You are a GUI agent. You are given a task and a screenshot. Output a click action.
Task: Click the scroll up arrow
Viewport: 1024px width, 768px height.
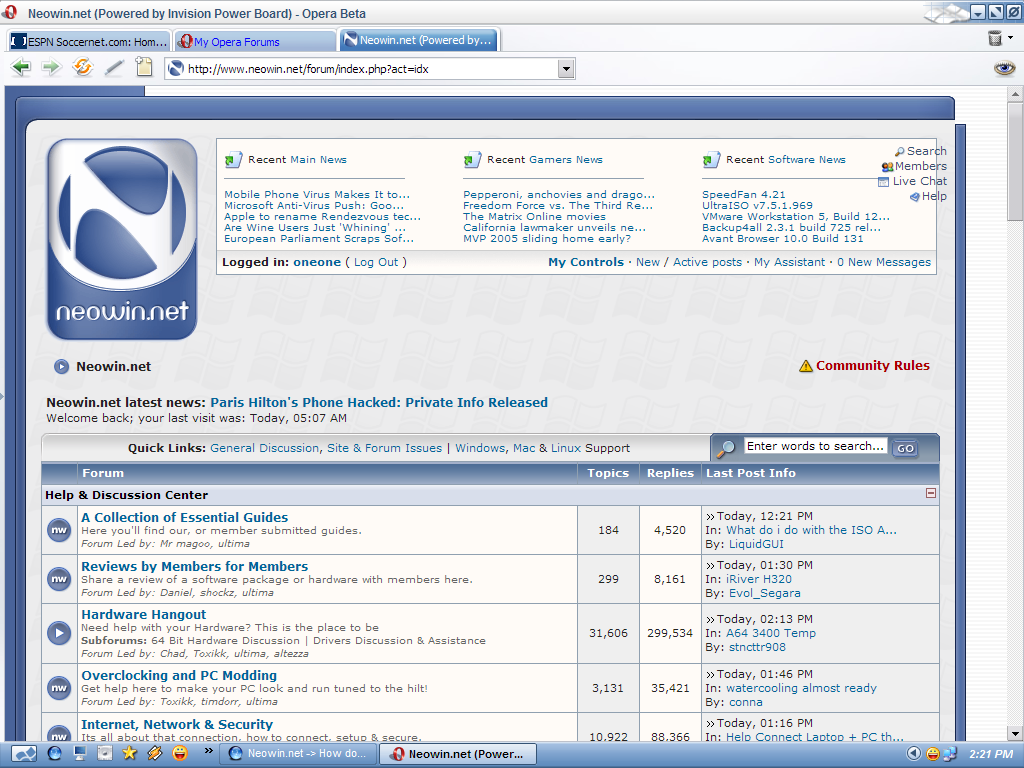pos(1015,95)
